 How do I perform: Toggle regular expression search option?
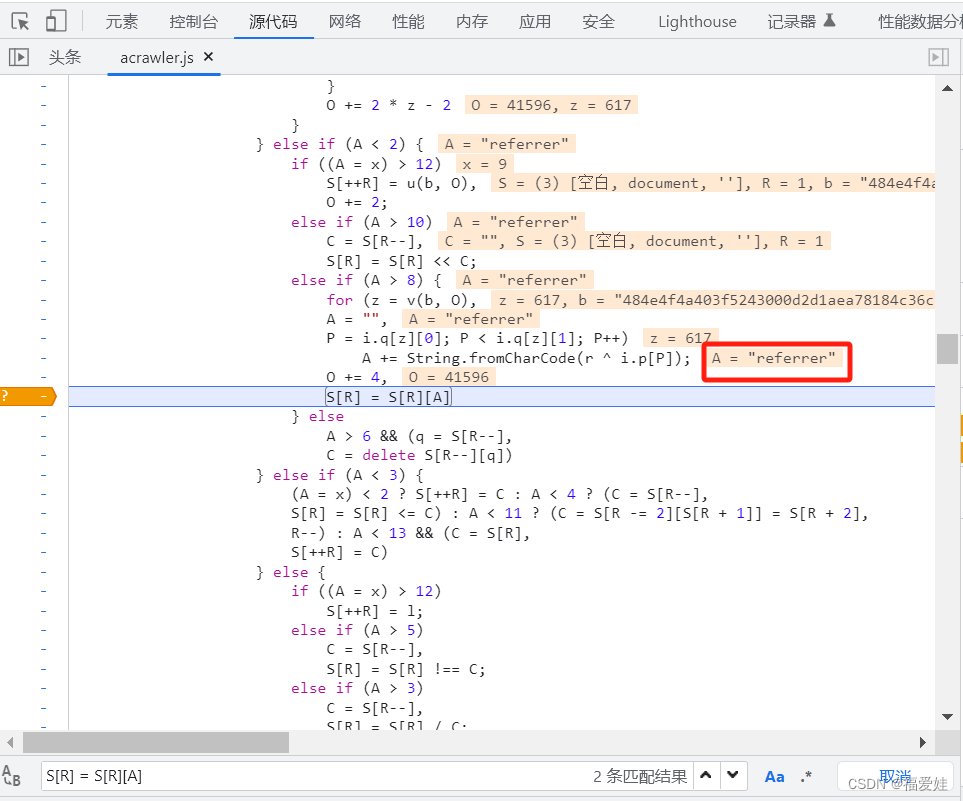coord(806,777)
